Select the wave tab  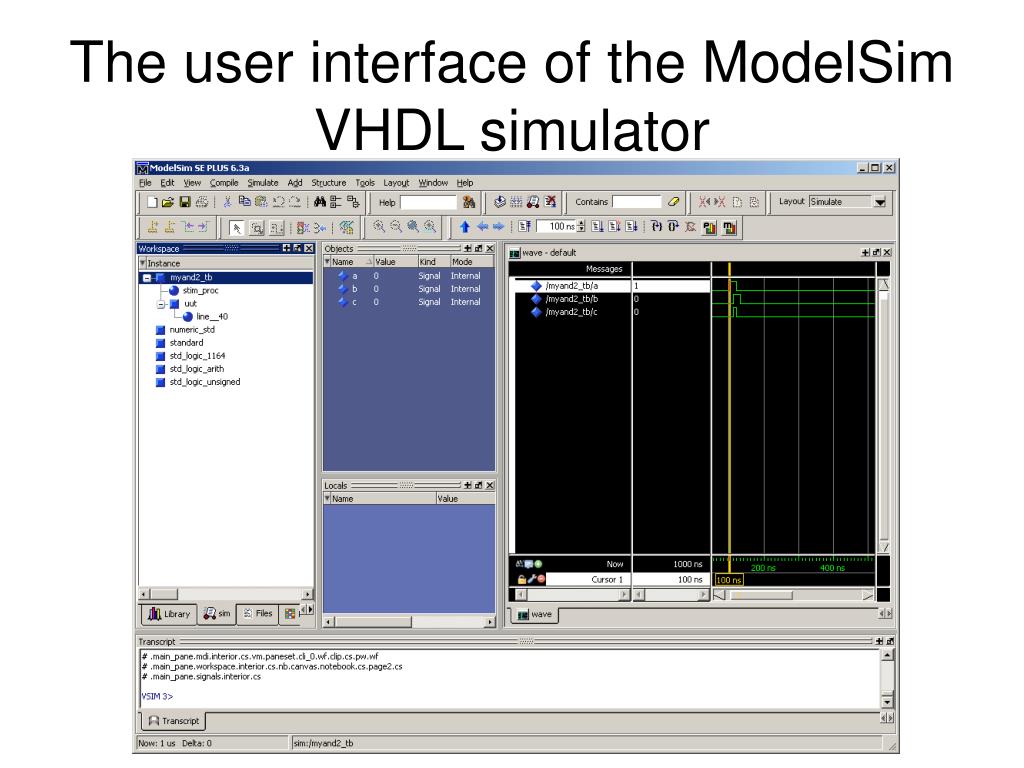(534, 615)
